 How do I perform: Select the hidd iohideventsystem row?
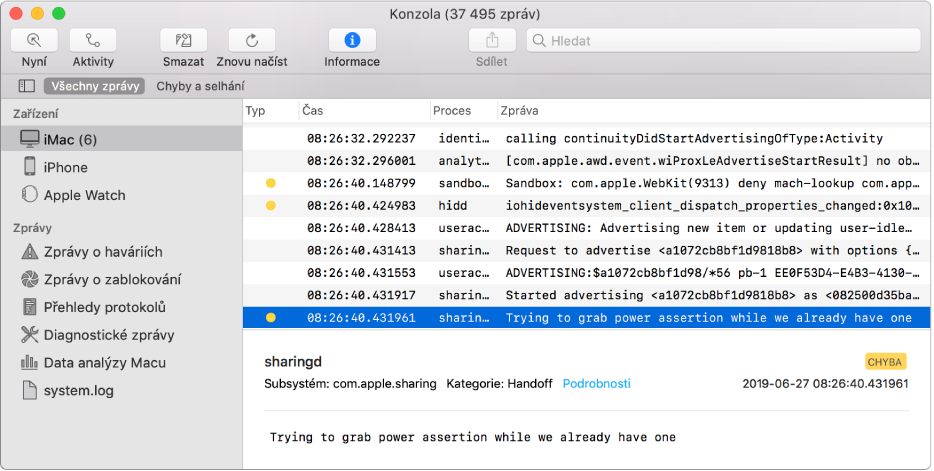[587, 205]
